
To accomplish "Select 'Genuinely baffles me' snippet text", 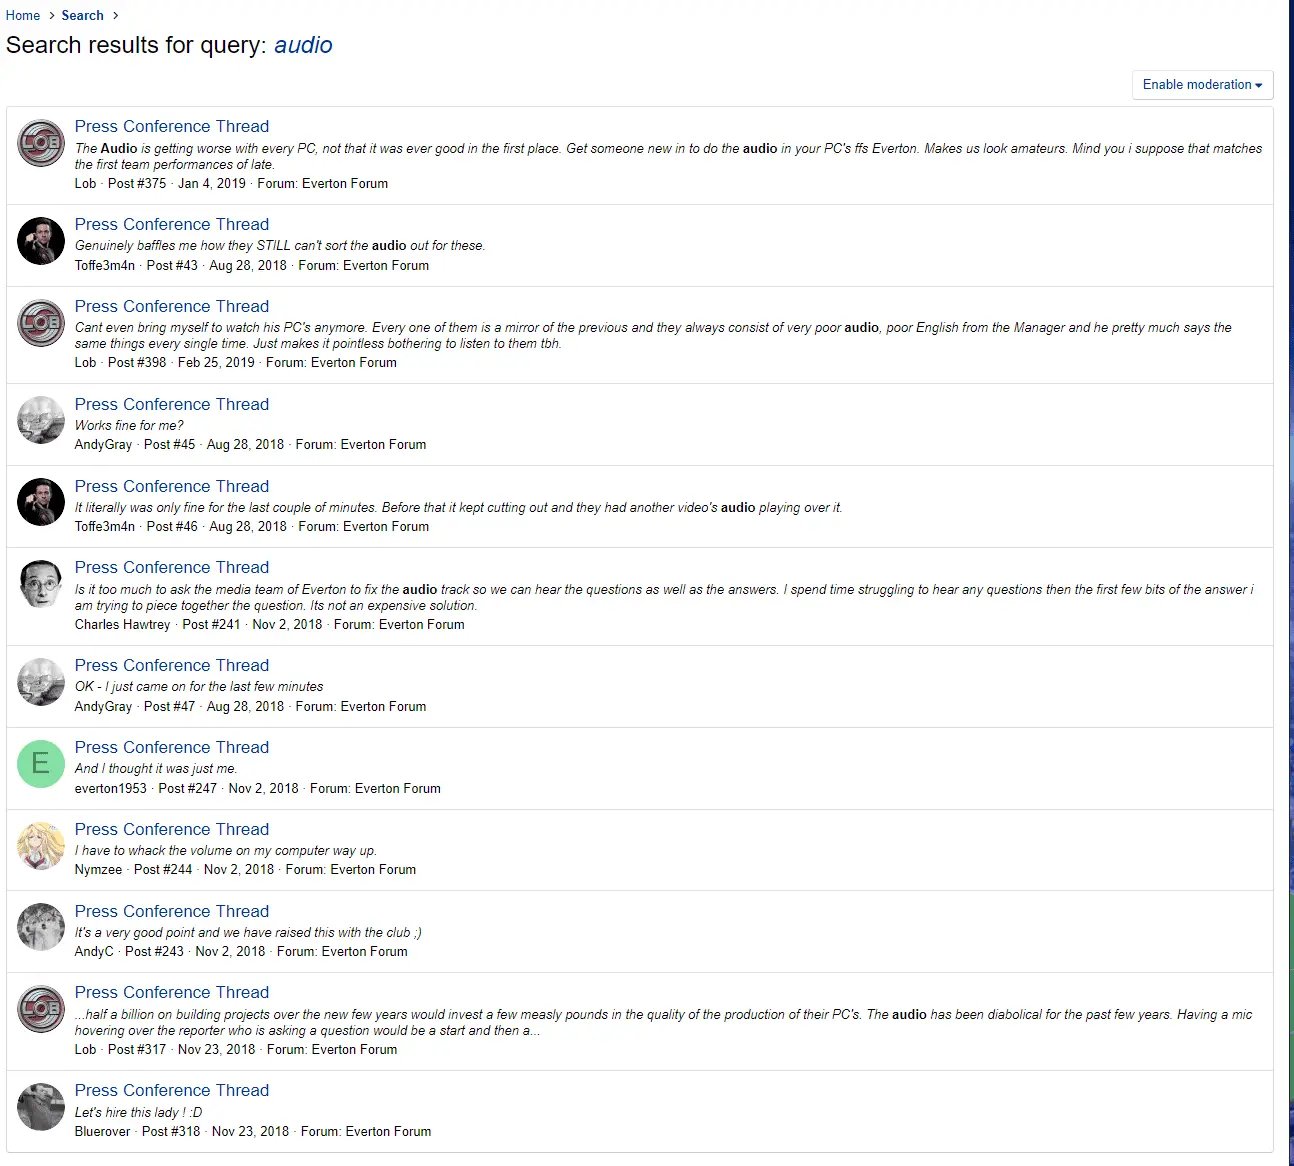I will point(280,246).
